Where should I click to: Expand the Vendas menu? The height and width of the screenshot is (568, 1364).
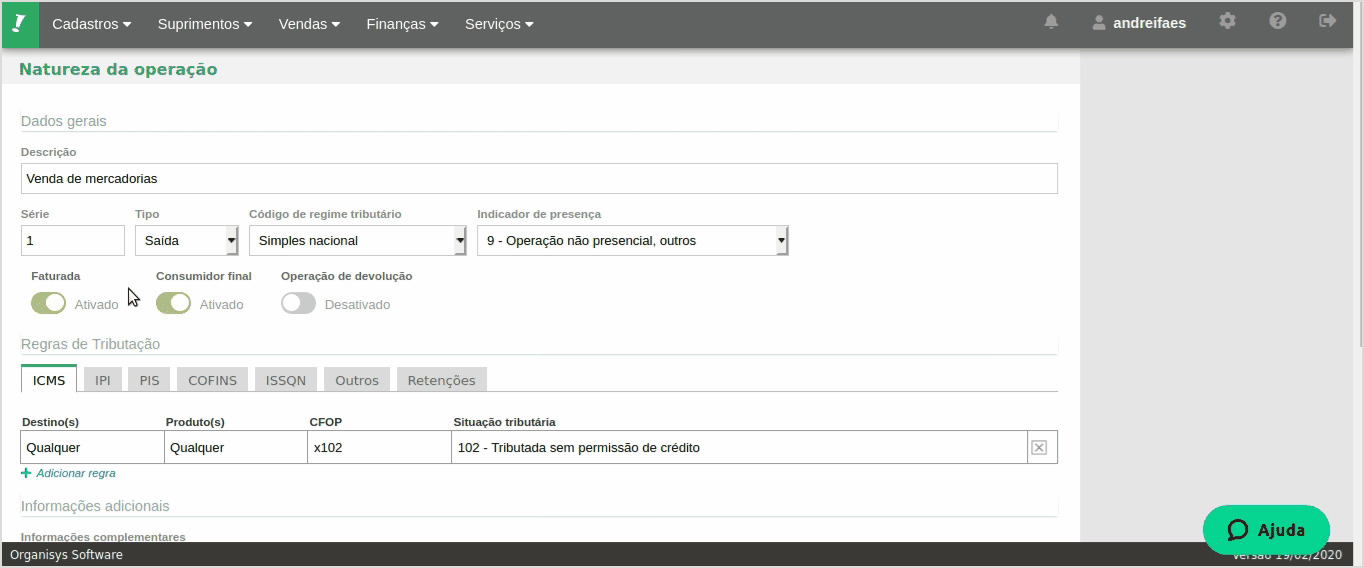coord(309,24)
